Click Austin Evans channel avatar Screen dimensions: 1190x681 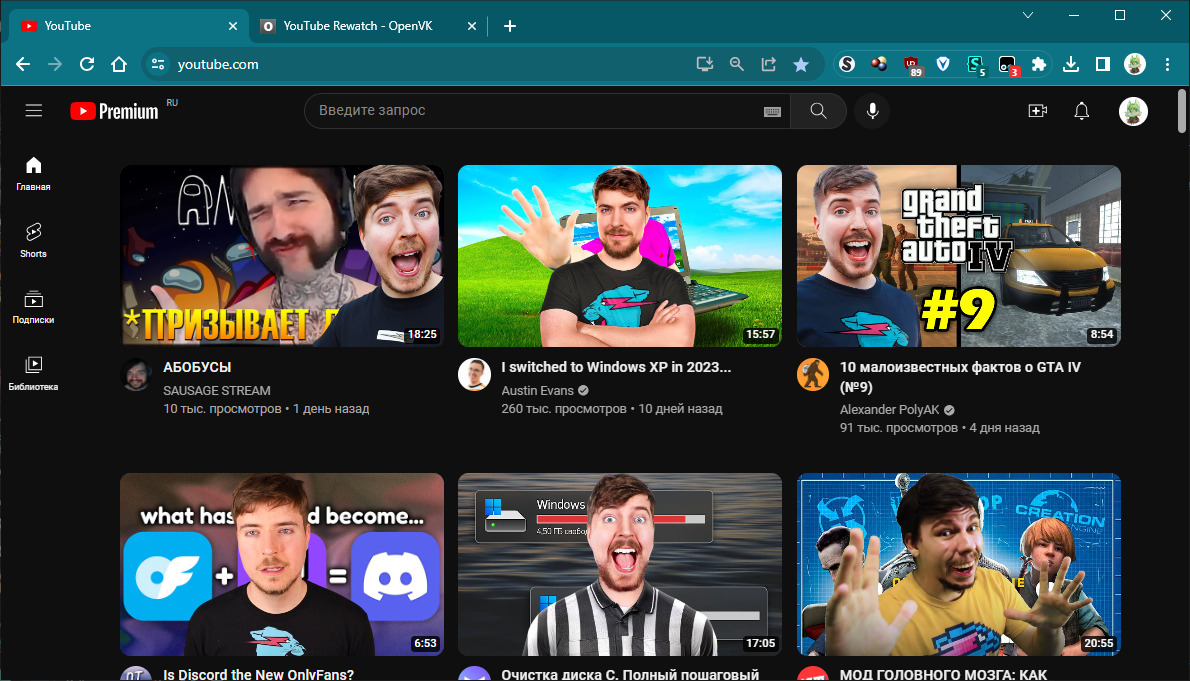474,374
